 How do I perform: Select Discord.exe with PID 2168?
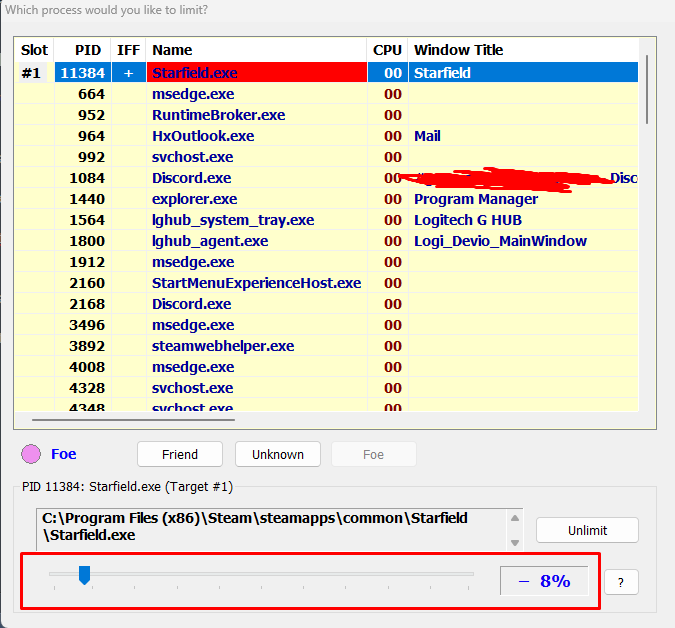click(326, 304)
